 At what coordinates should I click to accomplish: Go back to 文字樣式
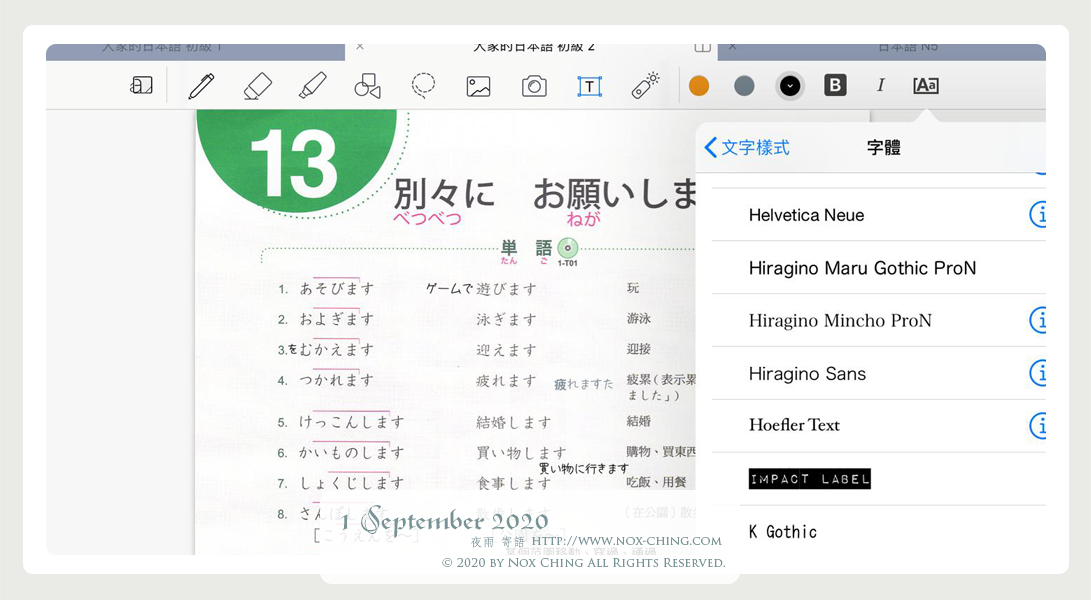pos(747,148)
